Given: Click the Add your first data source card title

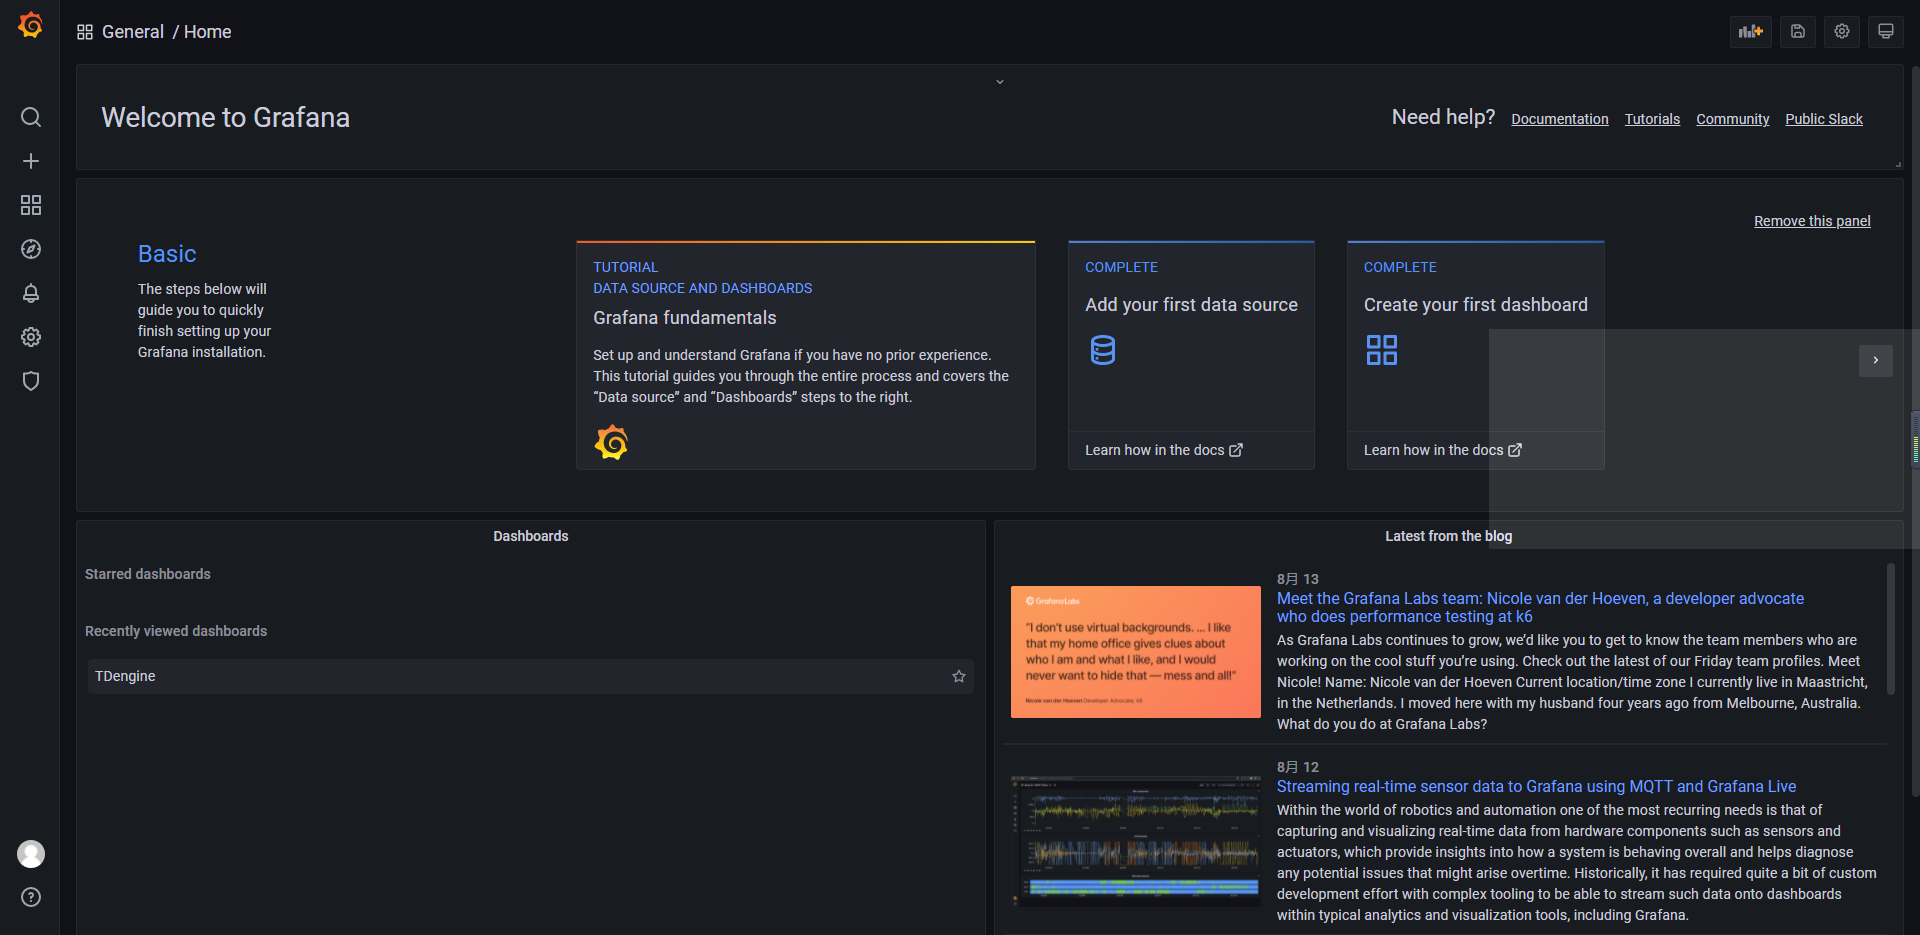Looking at the screenshot, I should [1191, 305].
